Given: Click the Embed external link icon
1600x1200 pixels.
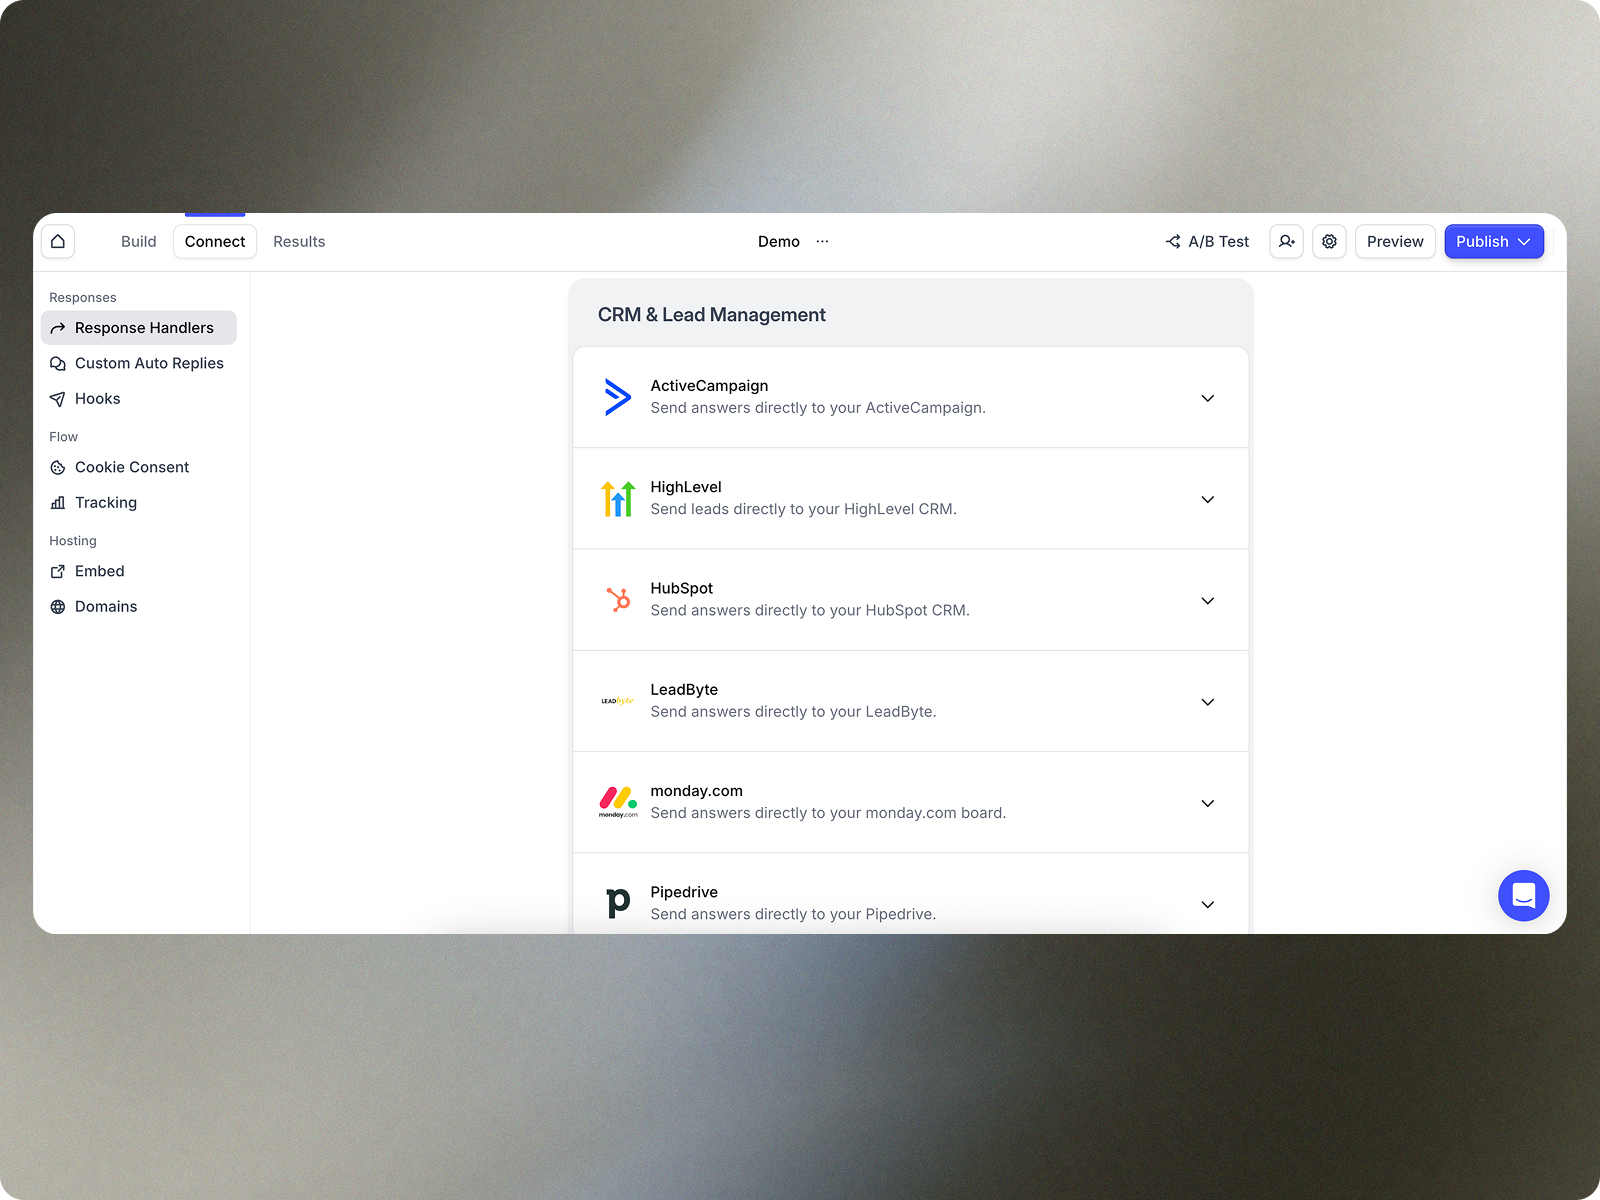Looking at the screenshot, I should [x=58, y=571].
